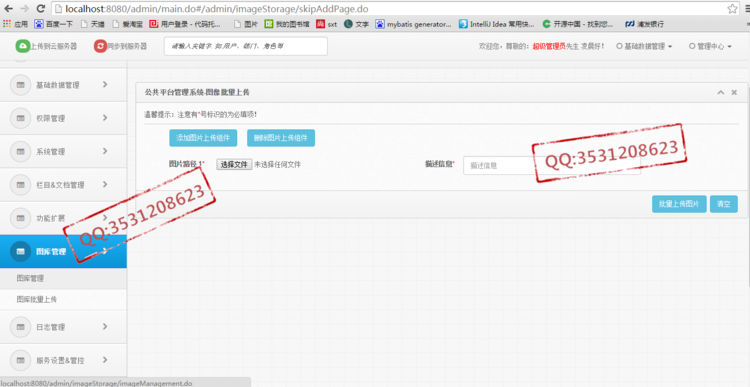Click the 栏目&文档管理 sidebar menu icon
The image size is (750, 387).
(21, 185)
